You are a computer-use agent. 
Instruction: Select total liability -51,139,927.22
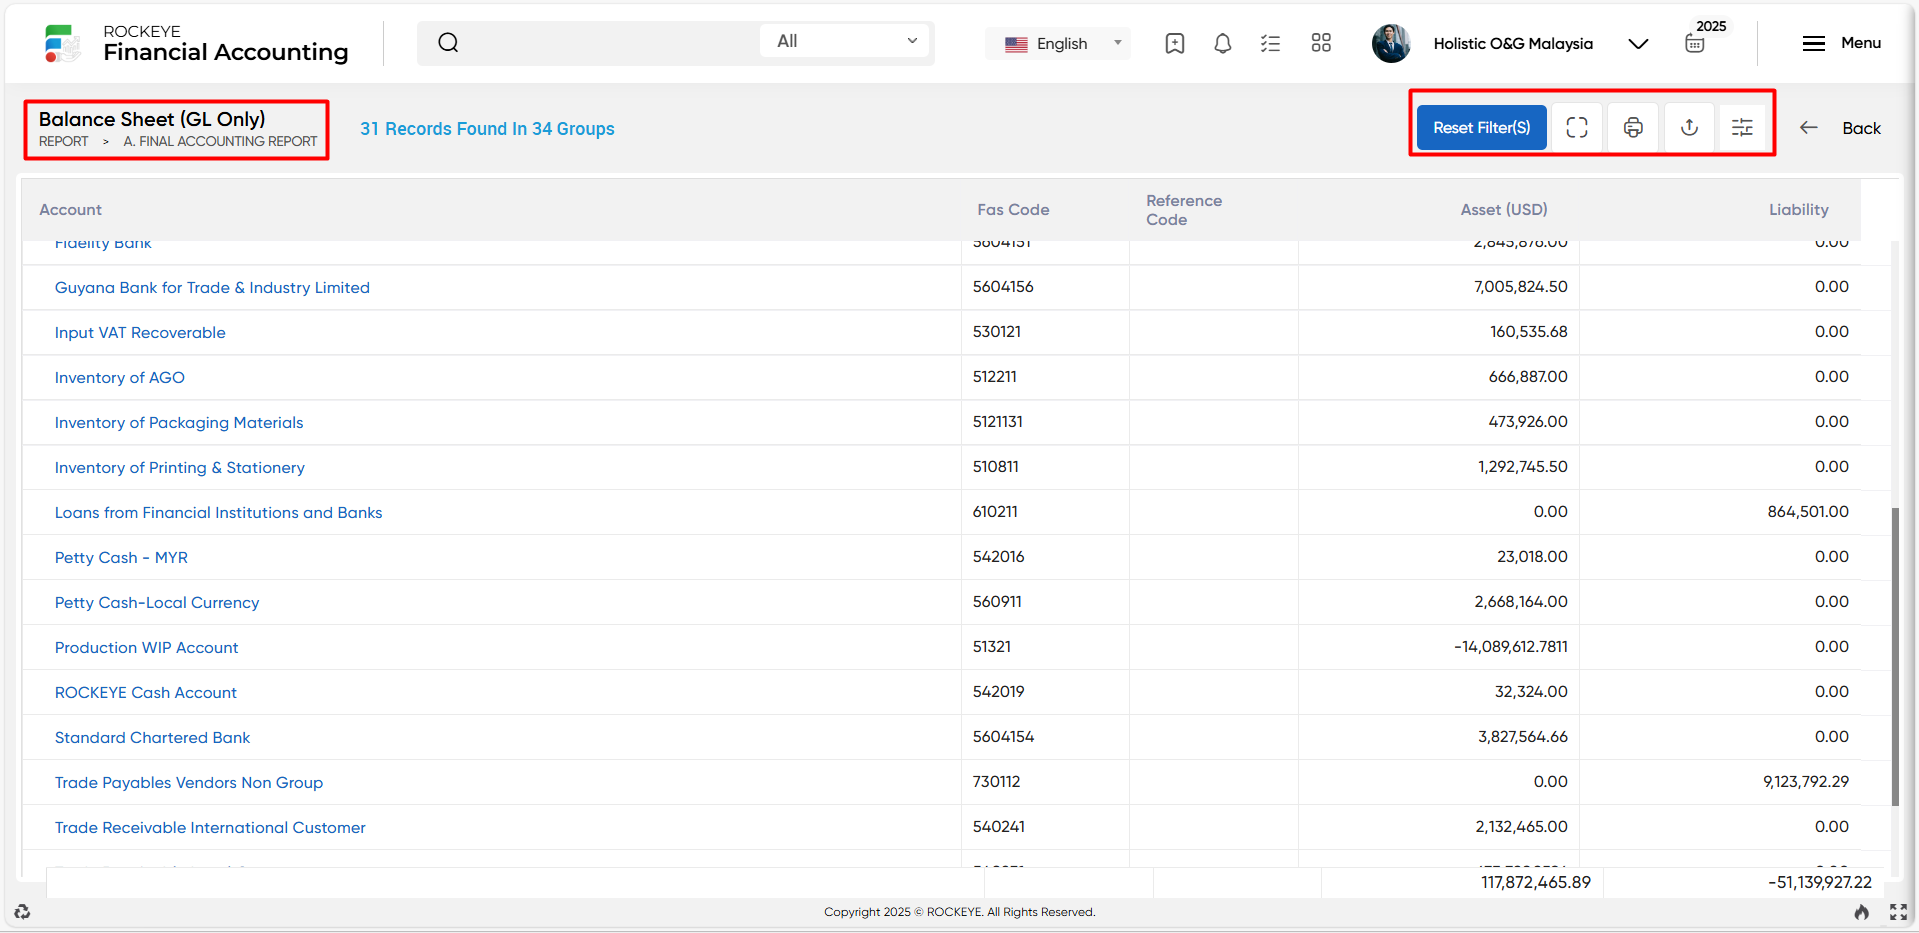(1820, 882)
